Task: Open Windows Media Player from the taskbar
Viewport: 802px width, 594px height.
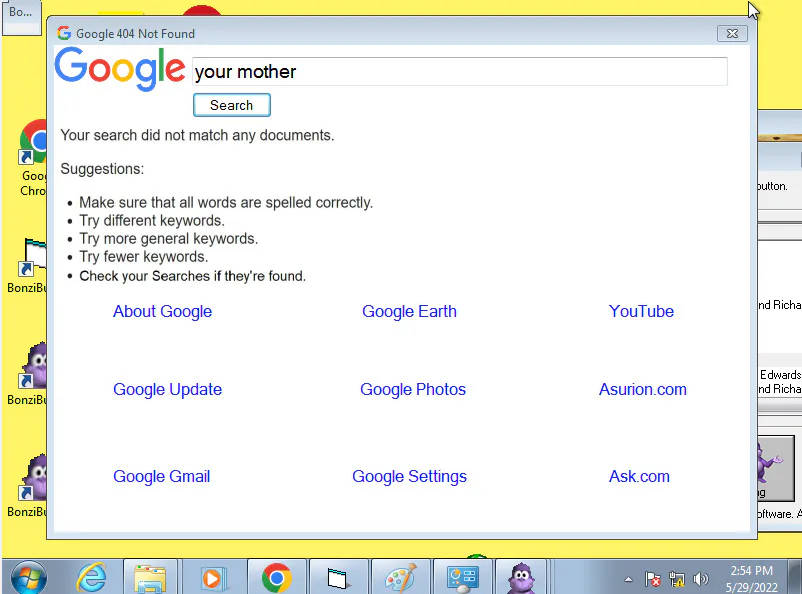Action: pos(212,579)
